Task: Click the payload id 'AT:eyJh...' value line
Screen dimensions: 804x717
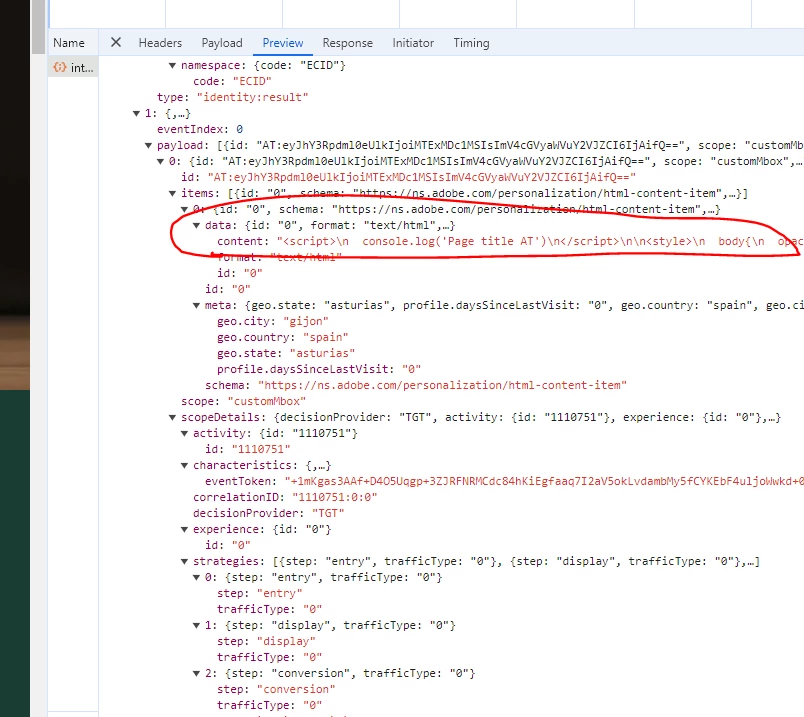Action: click(409, 177)
